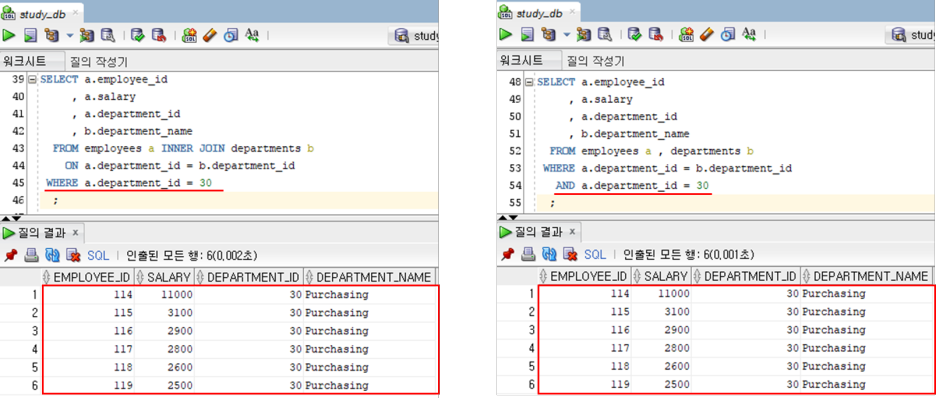Clear worksheet with eraser in right window
Image resolution: width=936 pixels, height=398 pixels.
tap(707, 35)
